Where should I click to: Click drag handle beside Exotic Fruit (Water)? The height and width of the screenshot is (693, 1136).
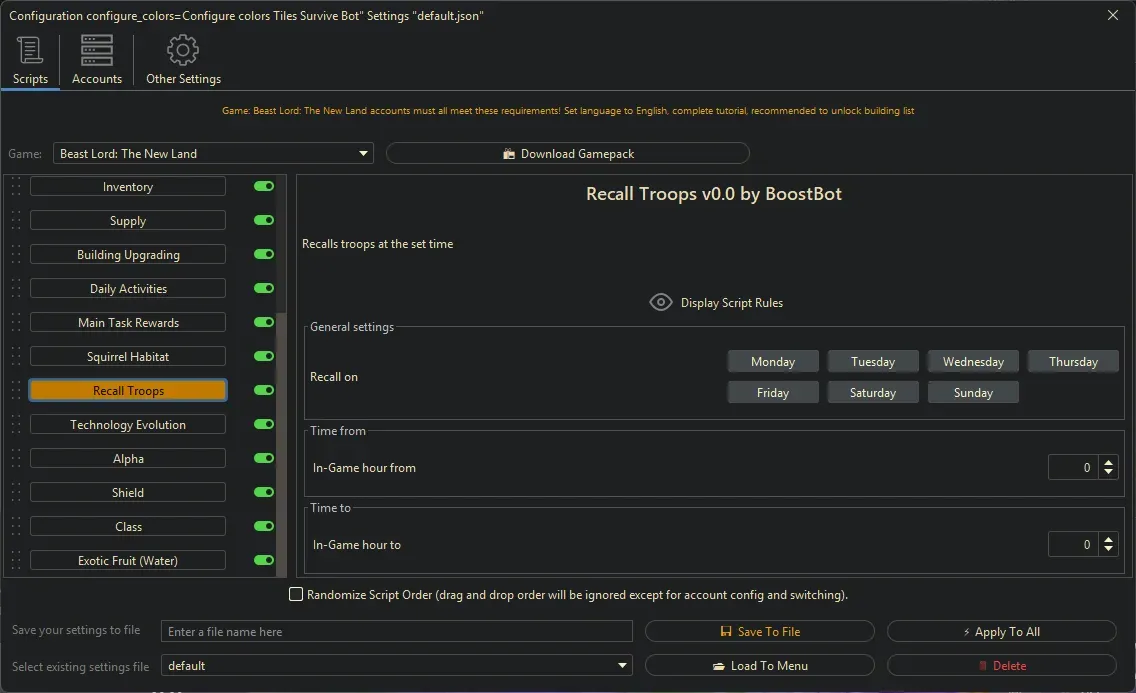tap(15, 561)
